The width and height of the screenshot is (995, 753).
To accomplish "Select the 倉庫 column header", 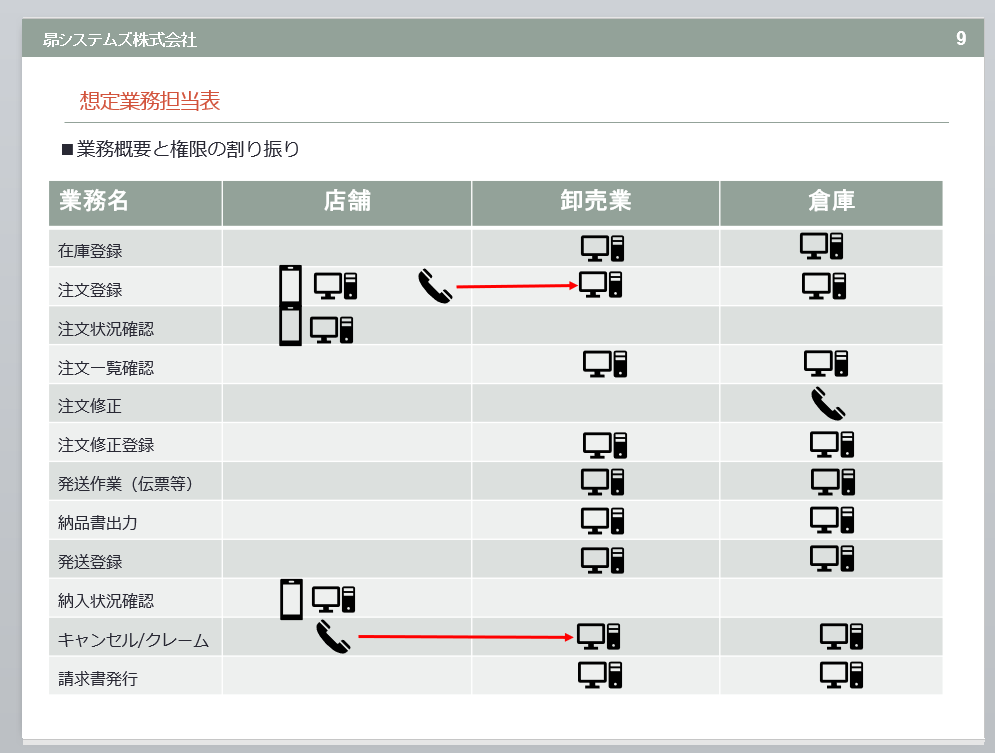I will click(x=831, y=202).
